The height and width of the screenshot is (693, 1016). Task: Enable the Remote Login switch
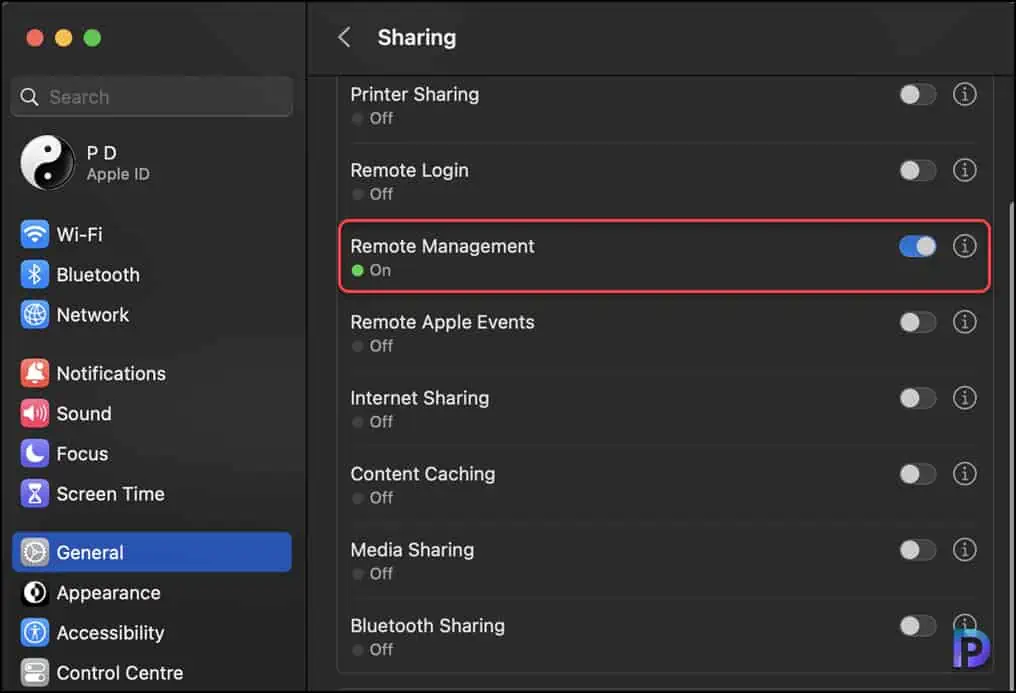click(918, 170)
